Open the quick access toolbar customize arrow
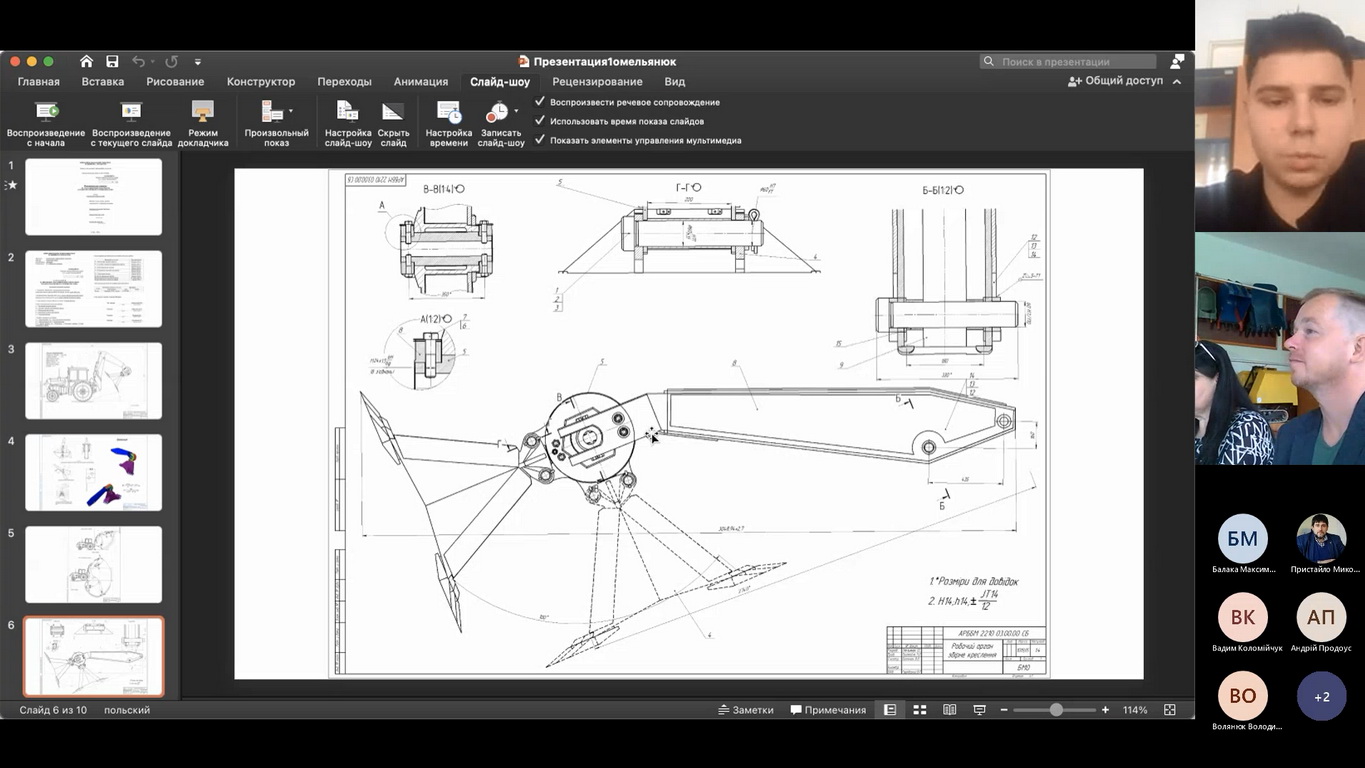Screen dimensions: 1365x768 pyautogui.click(x=198, y=62)
